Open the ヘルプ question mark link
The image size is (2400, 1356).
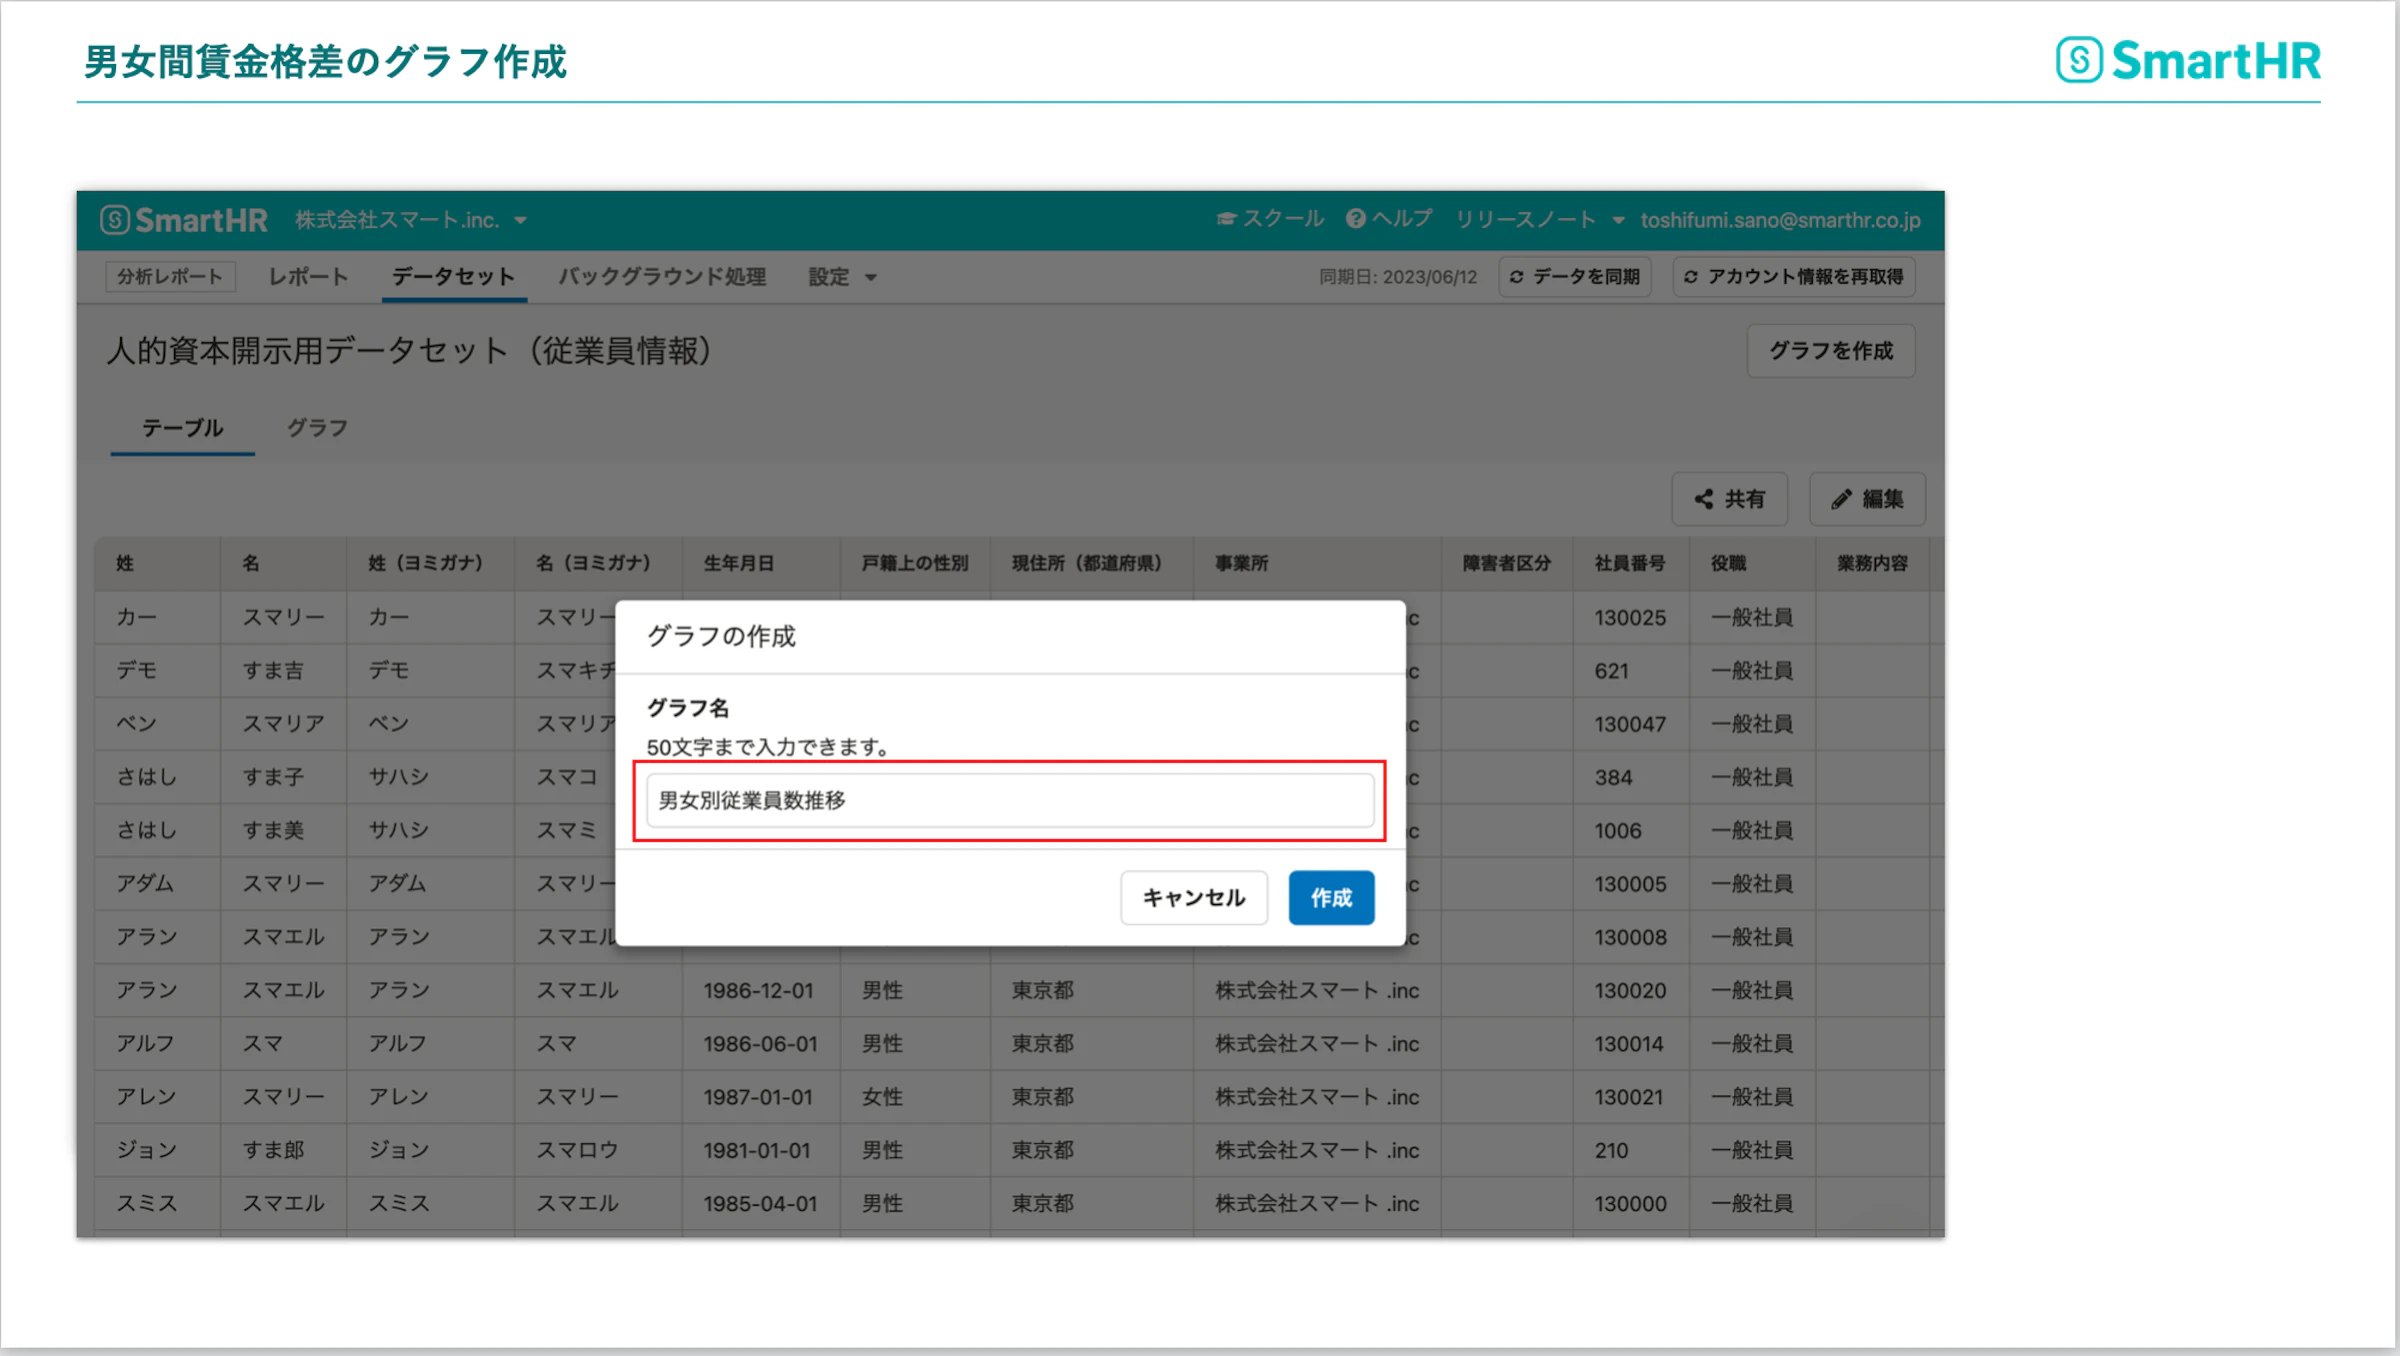(x=1389, y=219)
